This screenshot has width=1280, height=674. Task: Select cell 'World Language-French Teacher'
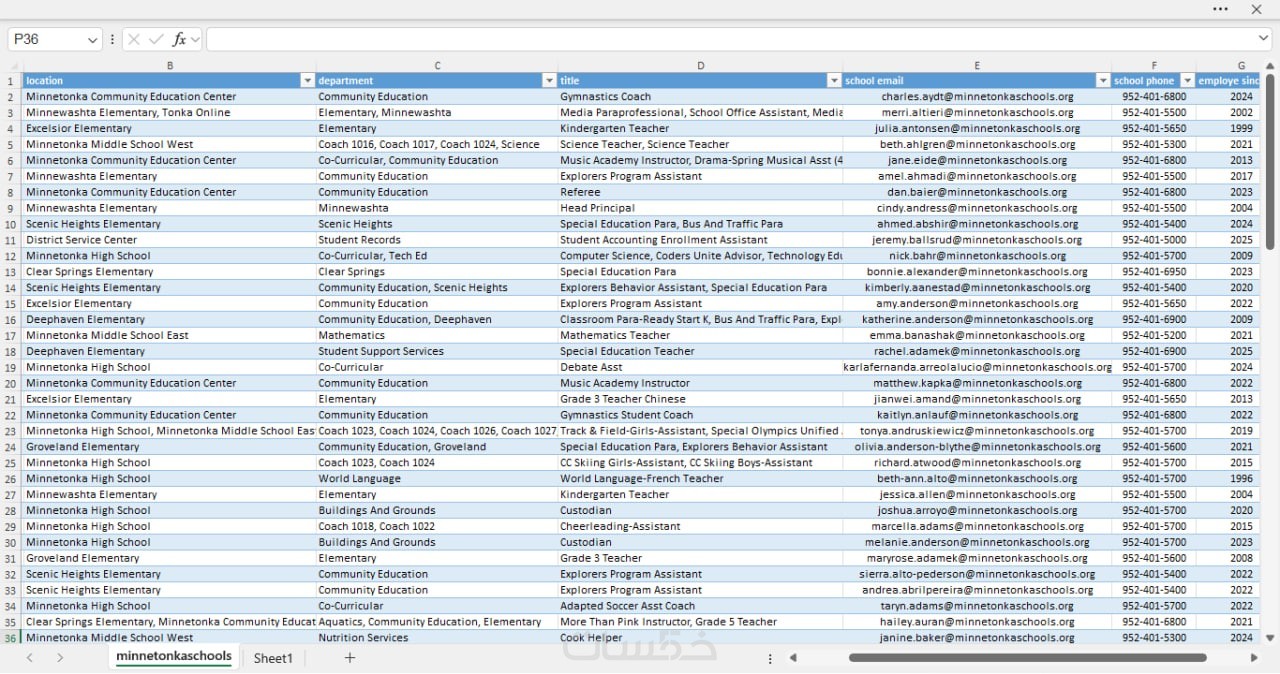[700, 478]
